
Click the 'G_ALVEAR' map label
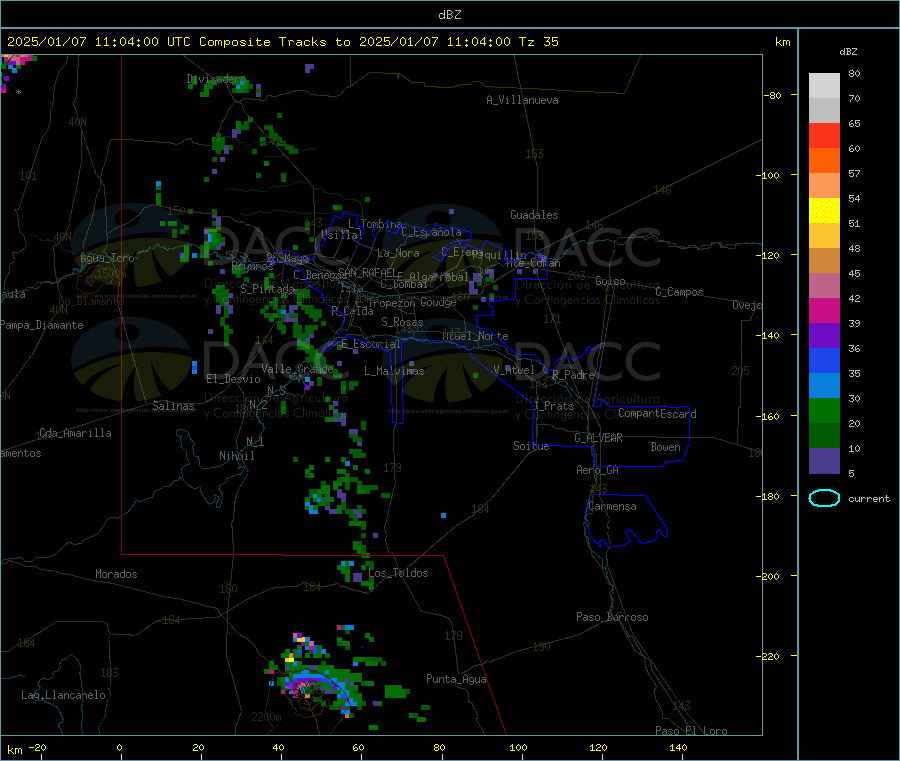598,438
